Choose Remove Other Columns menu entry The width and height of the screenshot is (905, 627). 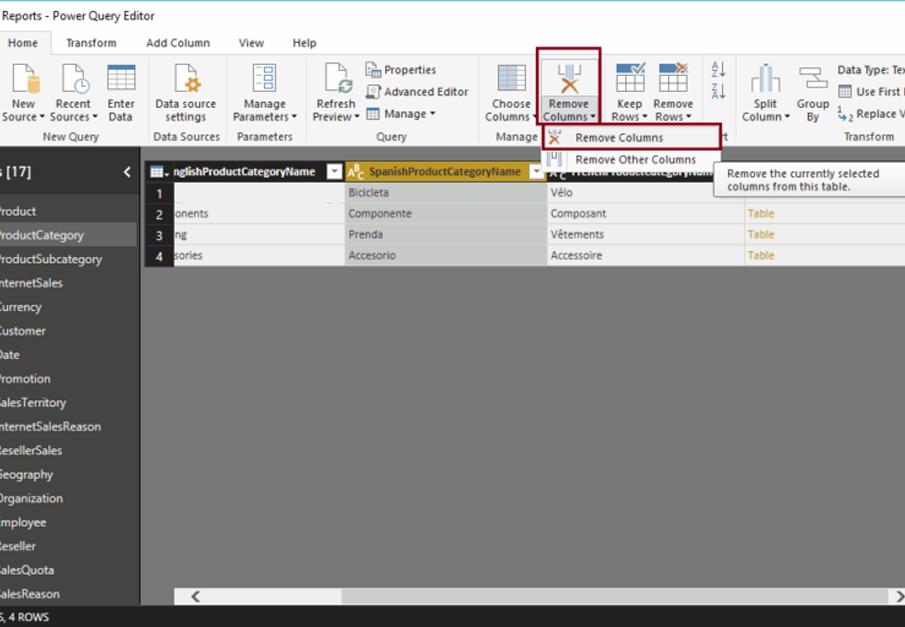point(631,159)
